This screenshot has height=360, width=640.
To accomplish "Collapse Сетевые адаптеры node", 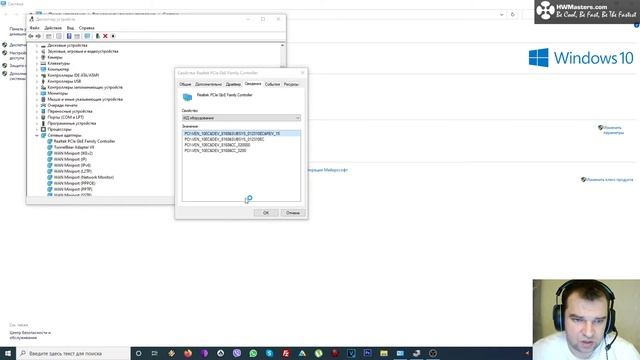I will [x=37, y=136].
